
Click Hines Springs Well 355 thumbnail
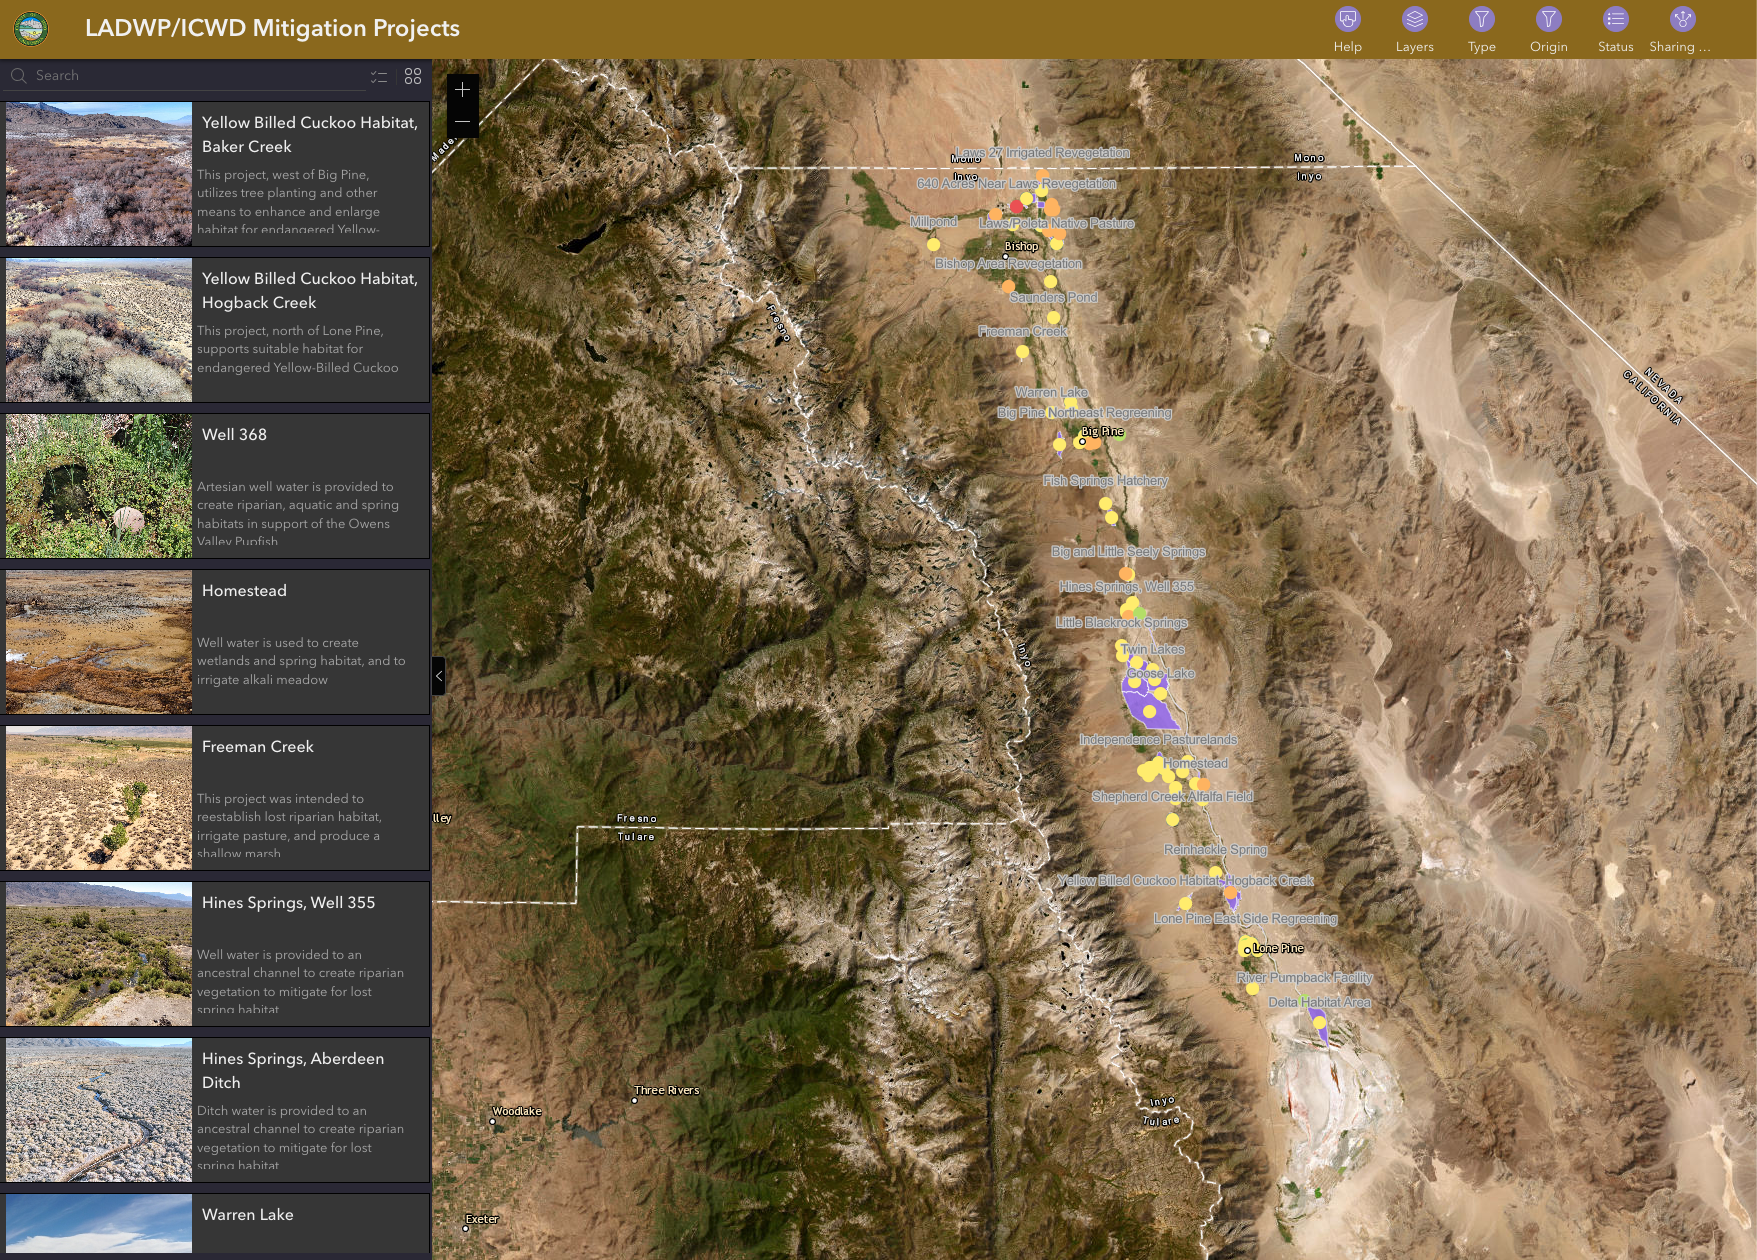(99, 954)
